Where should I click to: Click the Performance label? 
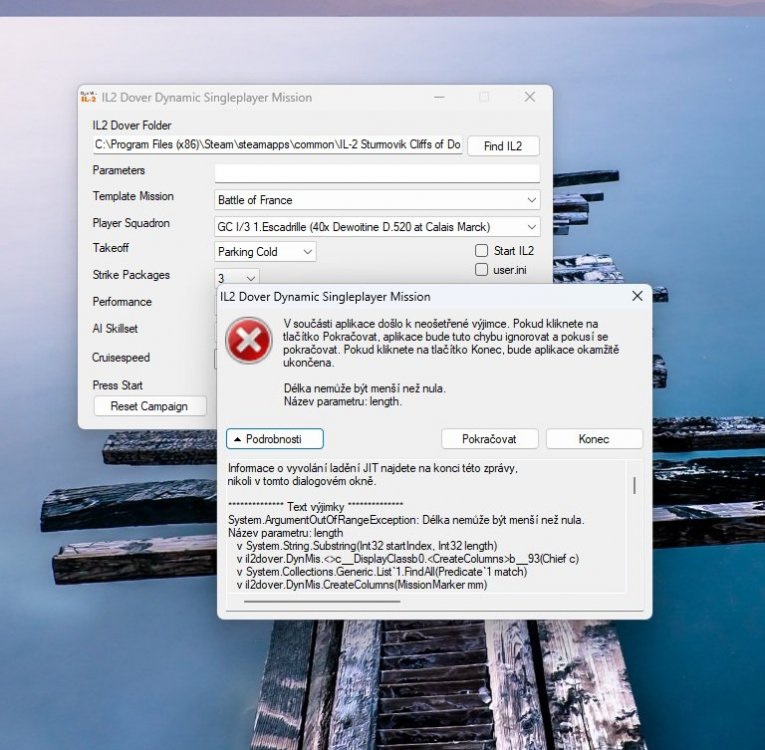click(122, 302)
